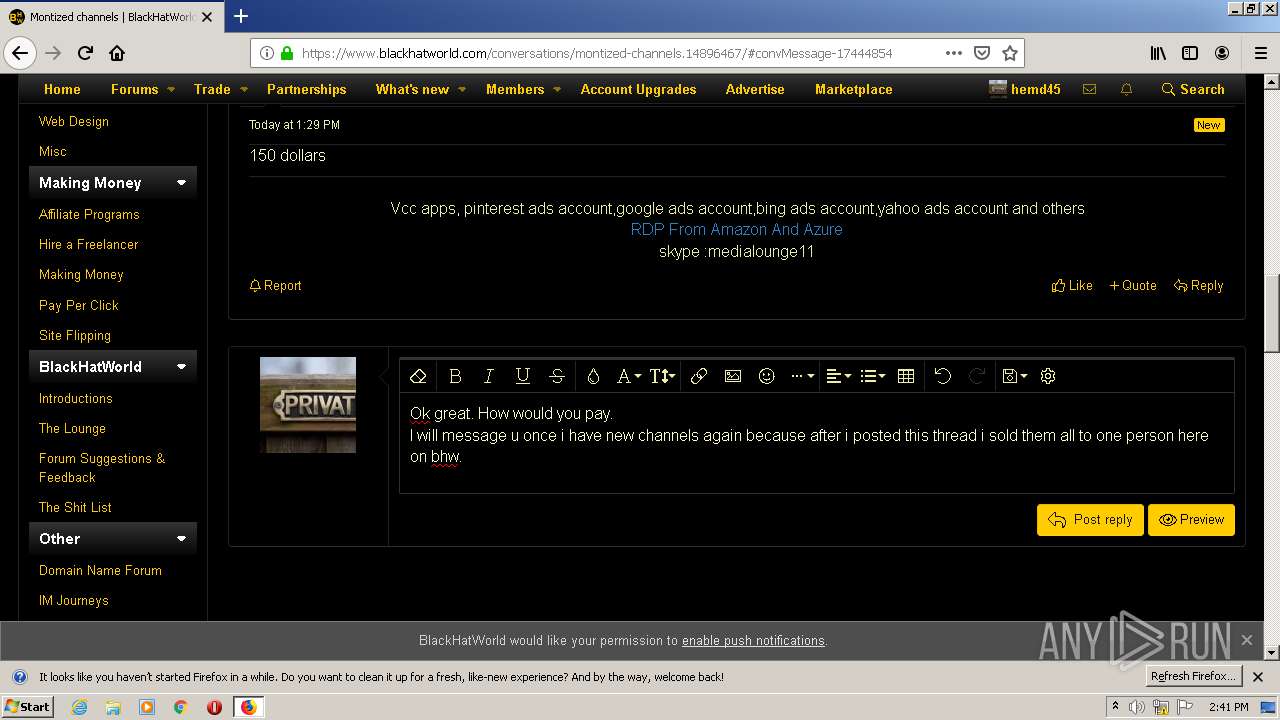The width and height of the screenshot is (1280, 720).
Task: Open the Forums menu item
Action: (135, 89)
